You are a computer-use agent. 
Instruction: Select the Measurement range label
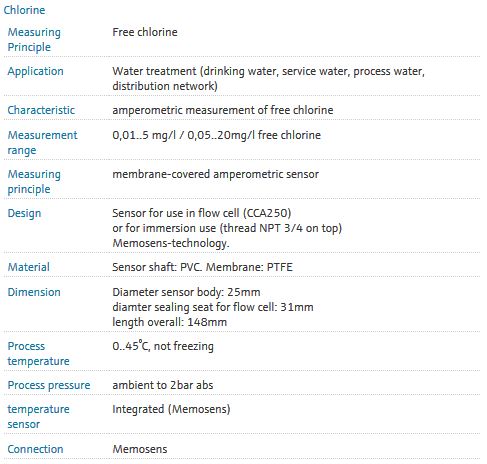tap(42, 143)
